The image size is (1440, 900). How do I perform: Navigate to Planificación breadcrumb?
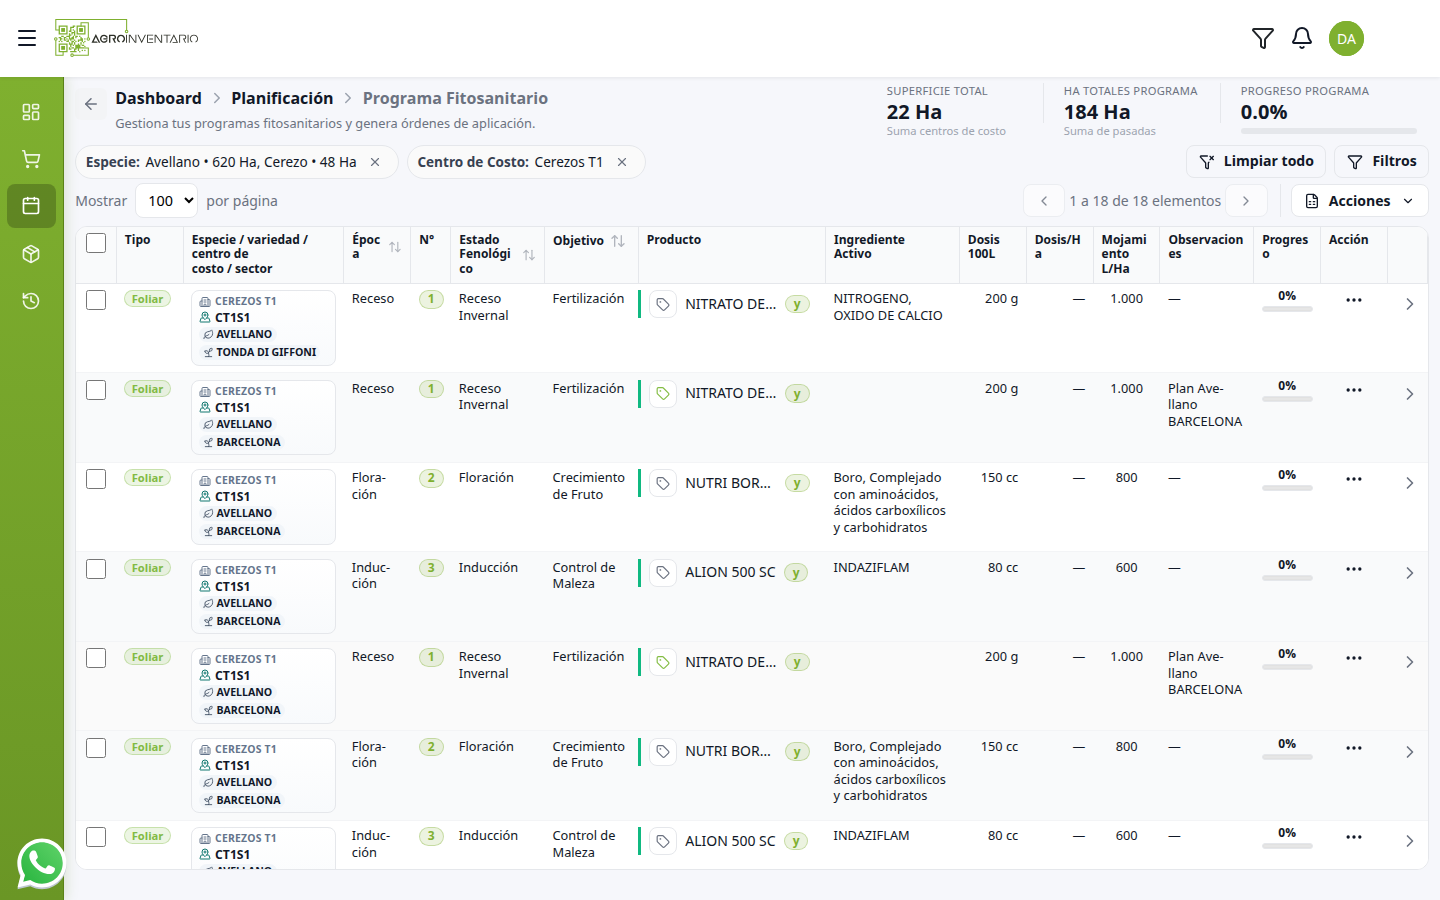coord(282,98)
